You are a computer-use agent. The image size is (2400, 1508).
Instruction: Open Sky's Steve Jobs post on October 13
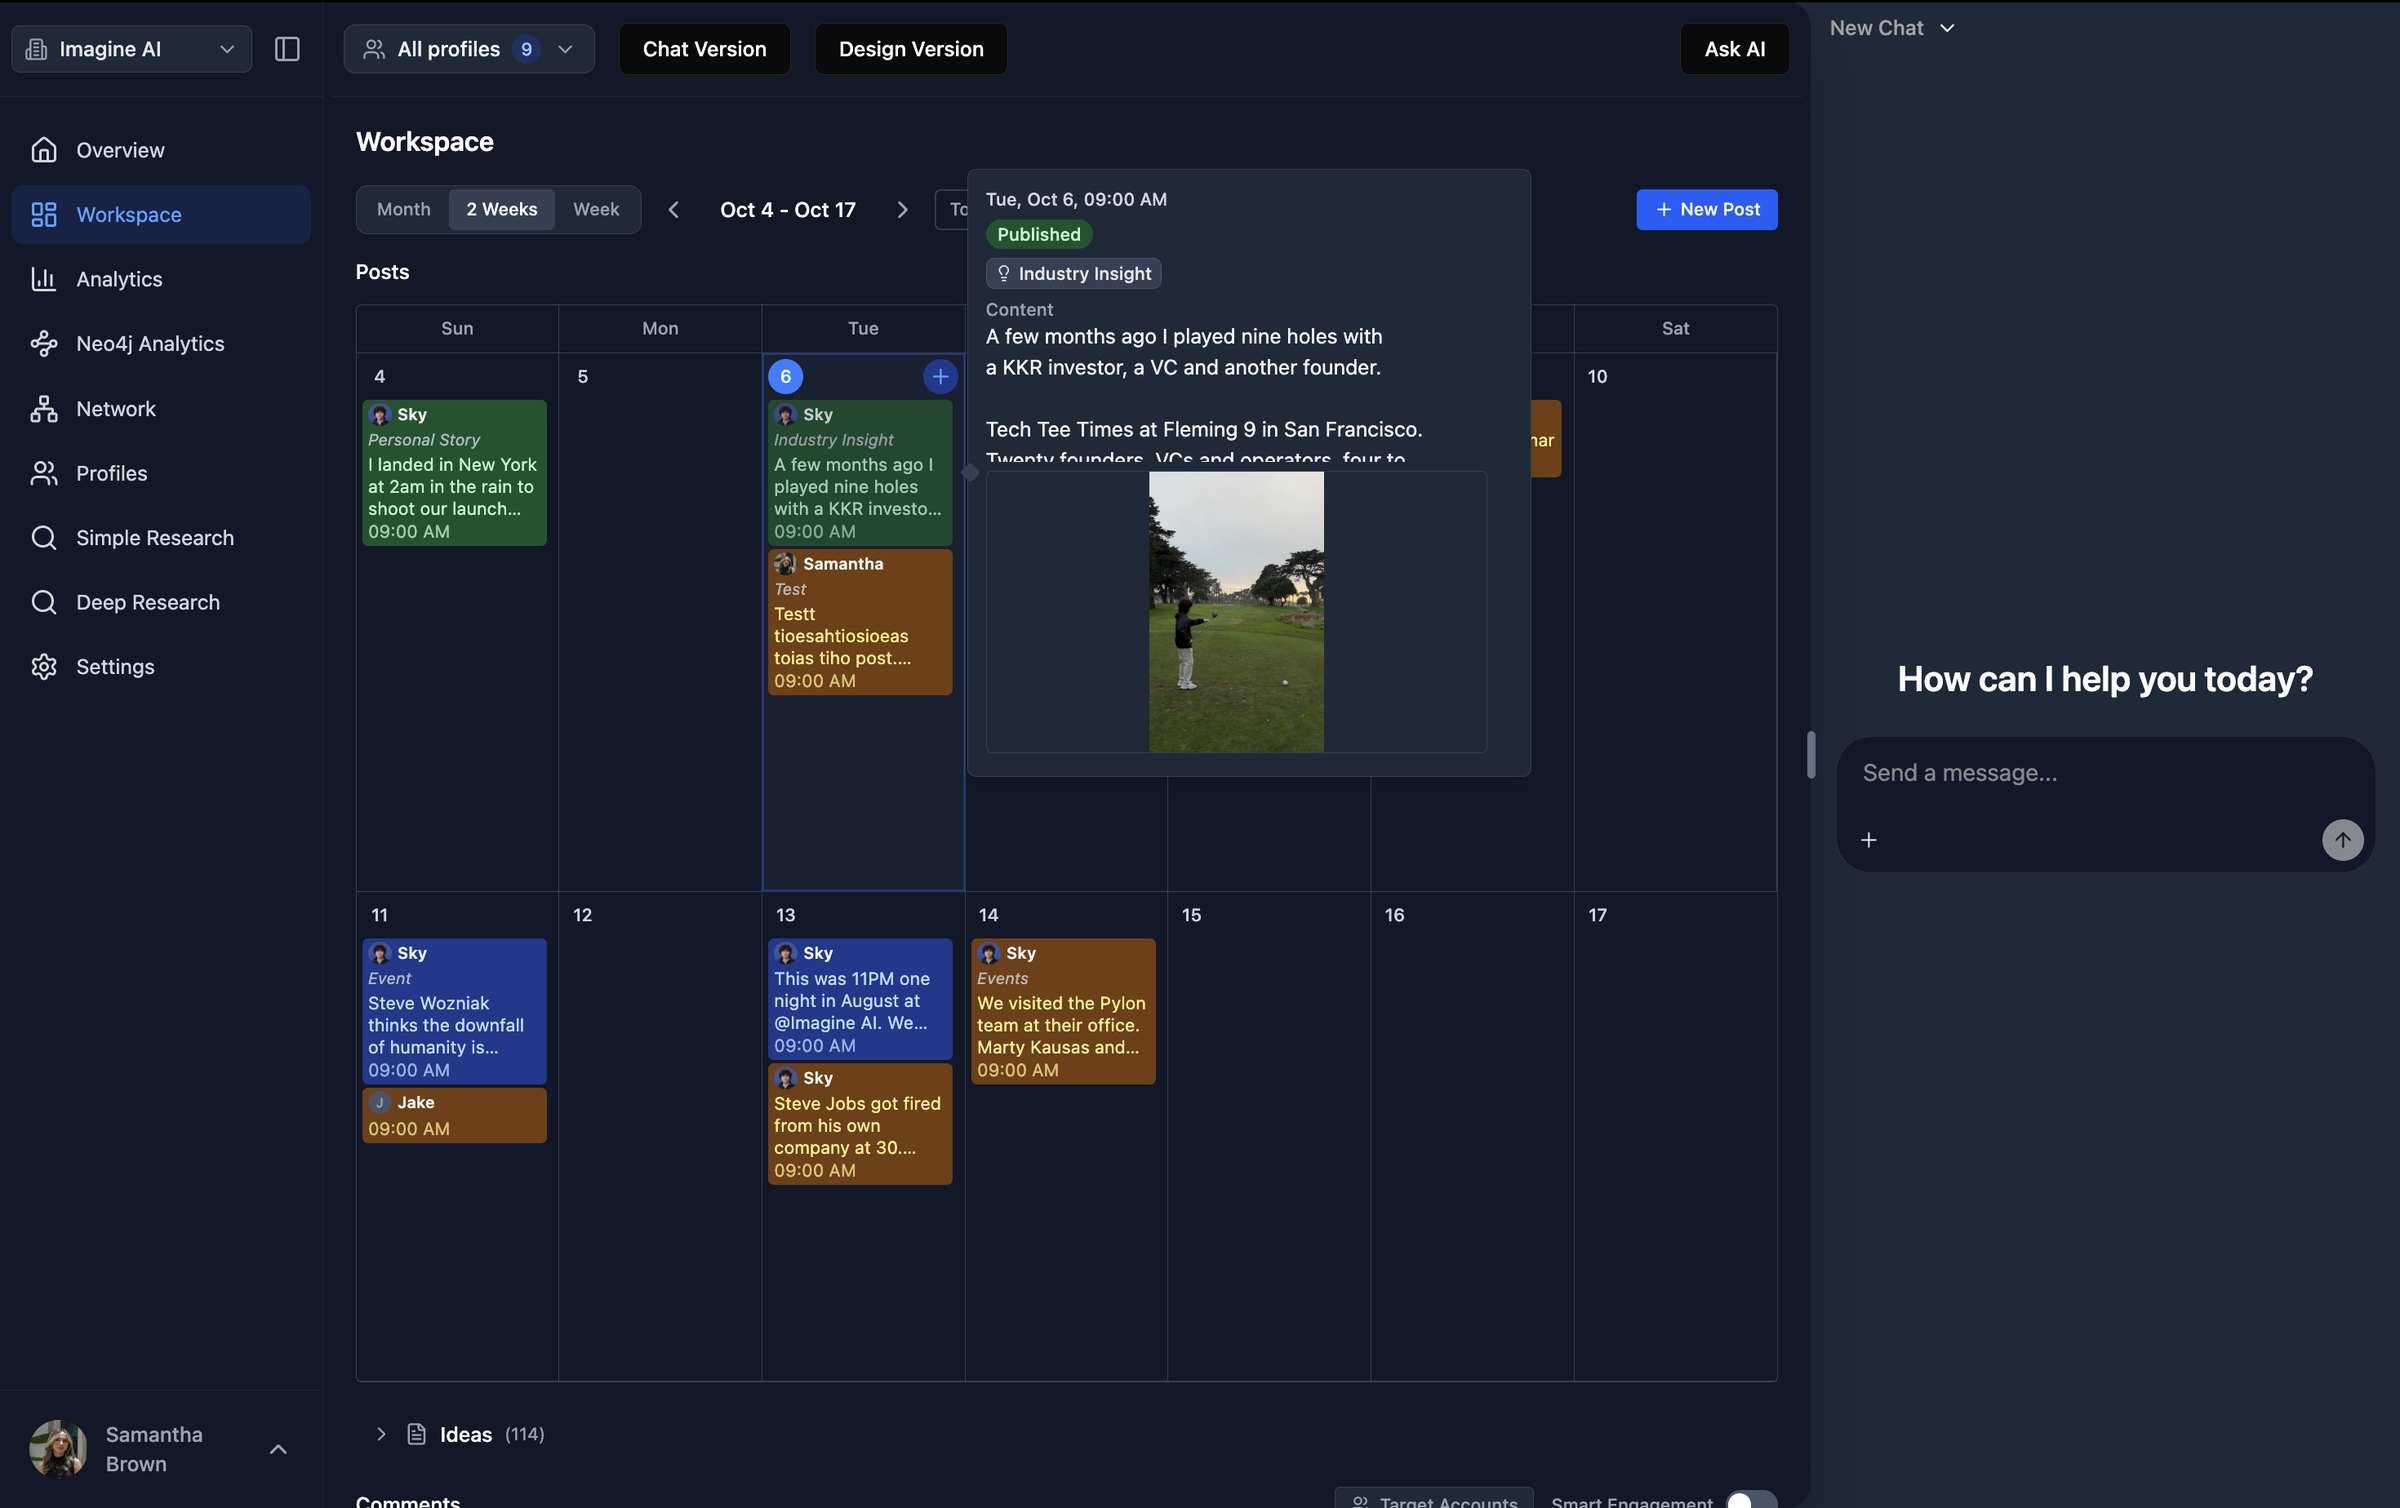(x=860, y=1124)
